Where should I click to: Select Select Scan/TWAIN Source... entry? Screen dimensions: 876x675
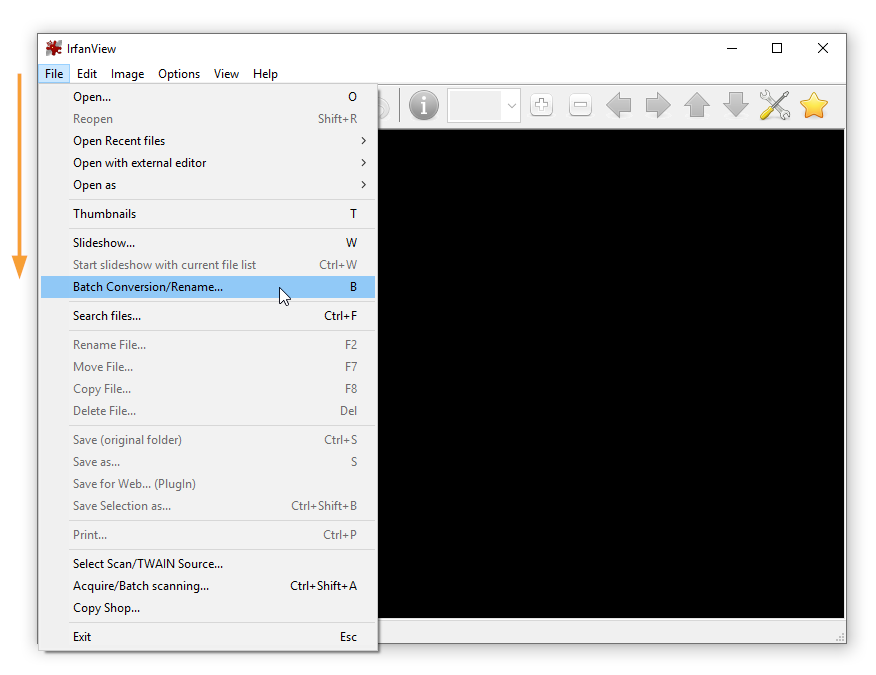pyautogui.click(x=208, y=564)
